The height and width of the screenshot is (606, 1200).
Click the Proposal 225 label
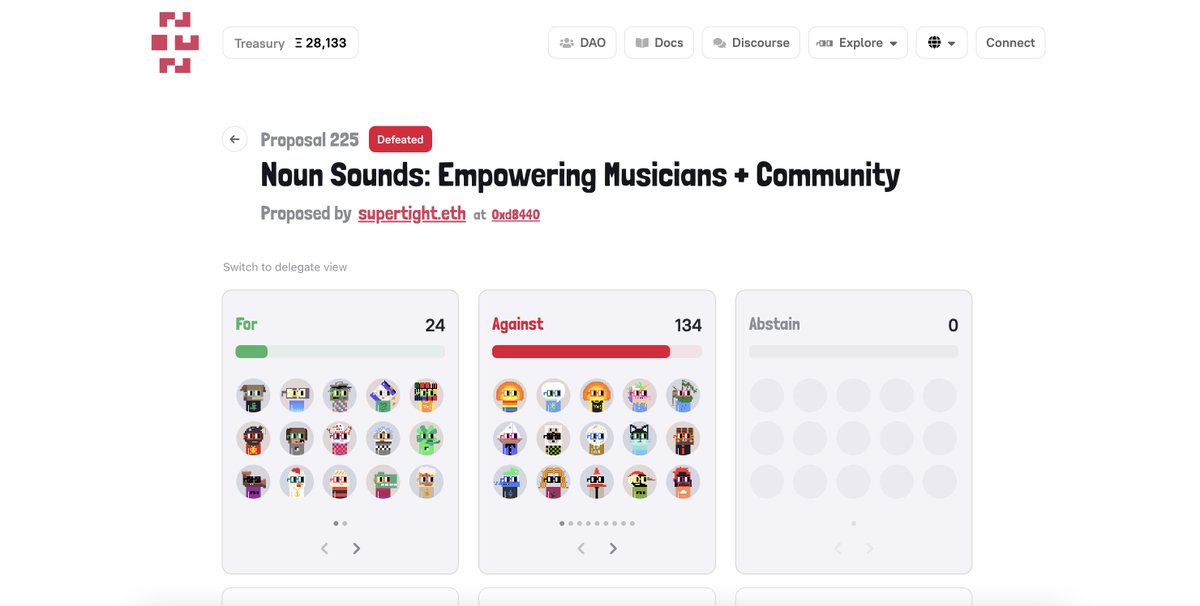[309, 139]
